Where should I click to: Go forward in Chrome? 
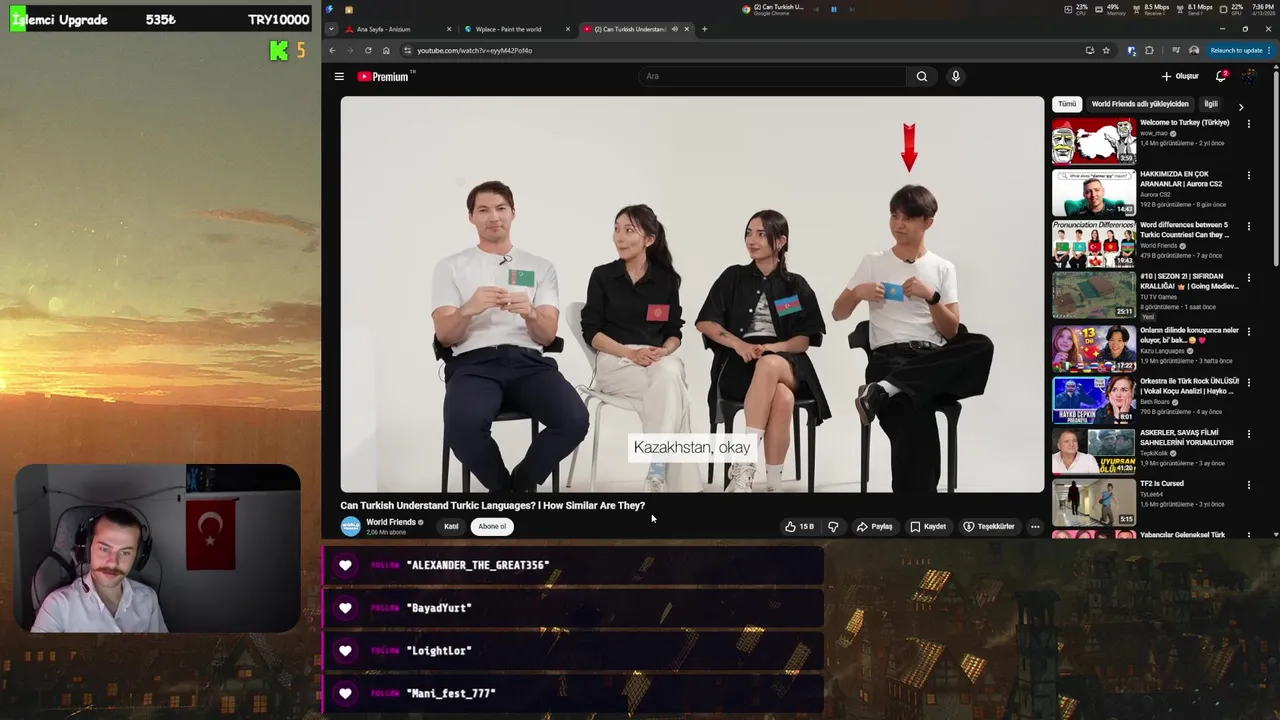[350, 50]
